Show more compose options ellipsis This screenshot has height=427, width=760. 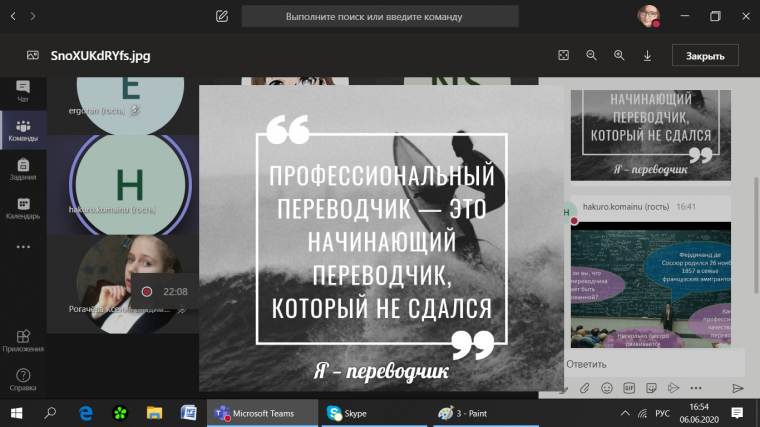696,388
